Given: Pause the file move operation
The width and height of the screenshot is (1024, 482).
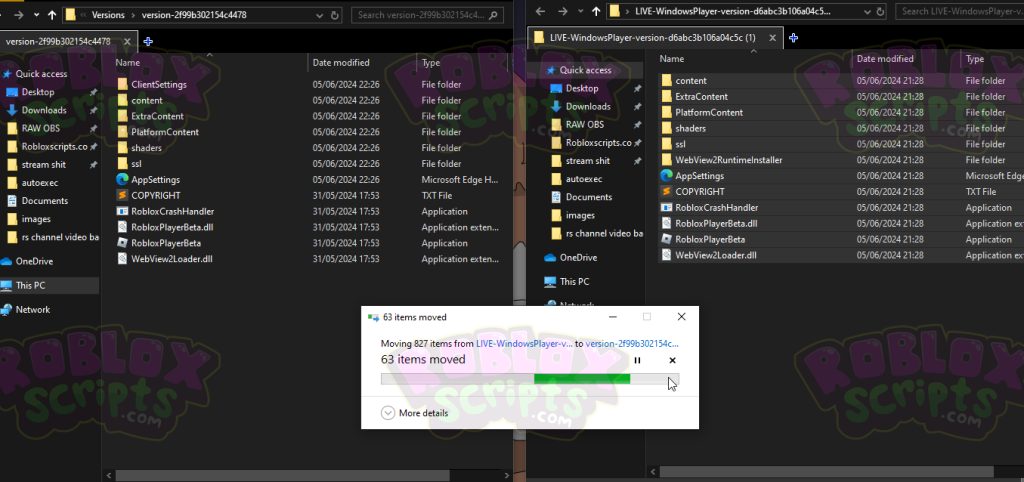Looking at the screenshot, I should pyautogui.click(x=637, y=361).
